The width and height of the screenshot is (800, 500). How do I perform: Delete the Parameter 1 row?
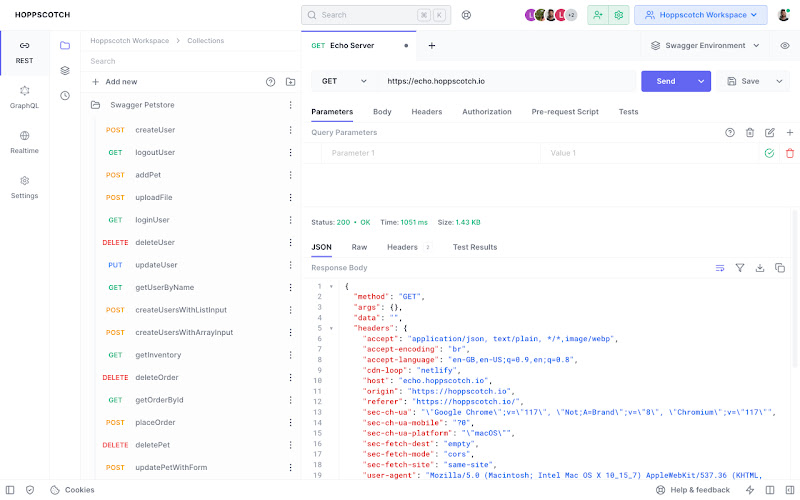coord(789,153)
